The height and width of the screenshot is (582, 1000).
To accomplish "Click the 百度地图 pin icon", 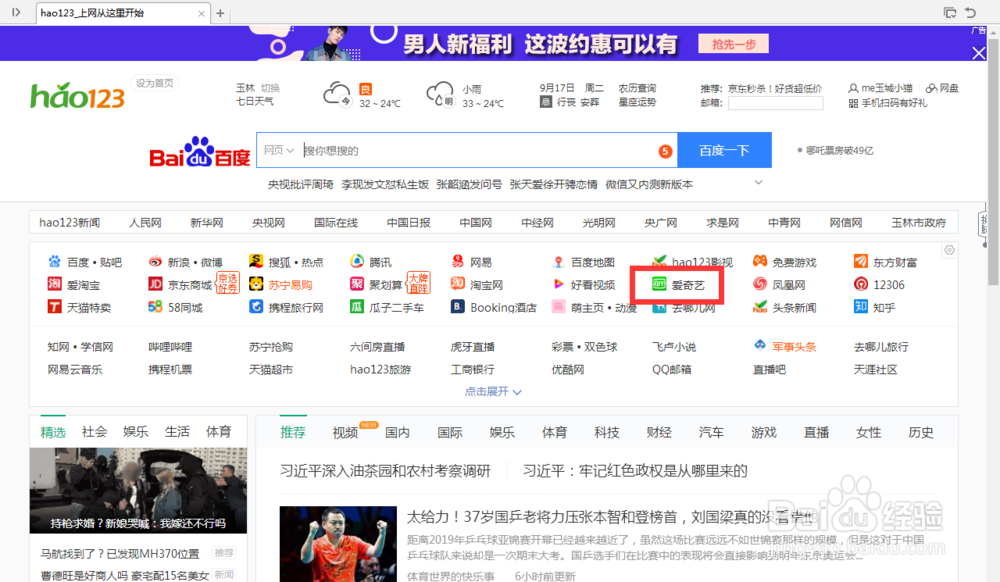I will [558, 261].
